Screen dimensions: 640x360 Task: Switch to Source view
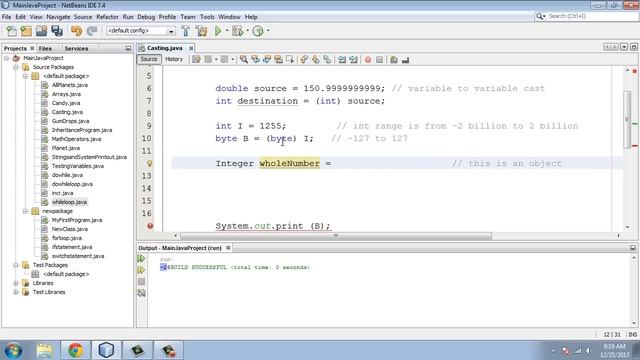(x=149, y=59)
